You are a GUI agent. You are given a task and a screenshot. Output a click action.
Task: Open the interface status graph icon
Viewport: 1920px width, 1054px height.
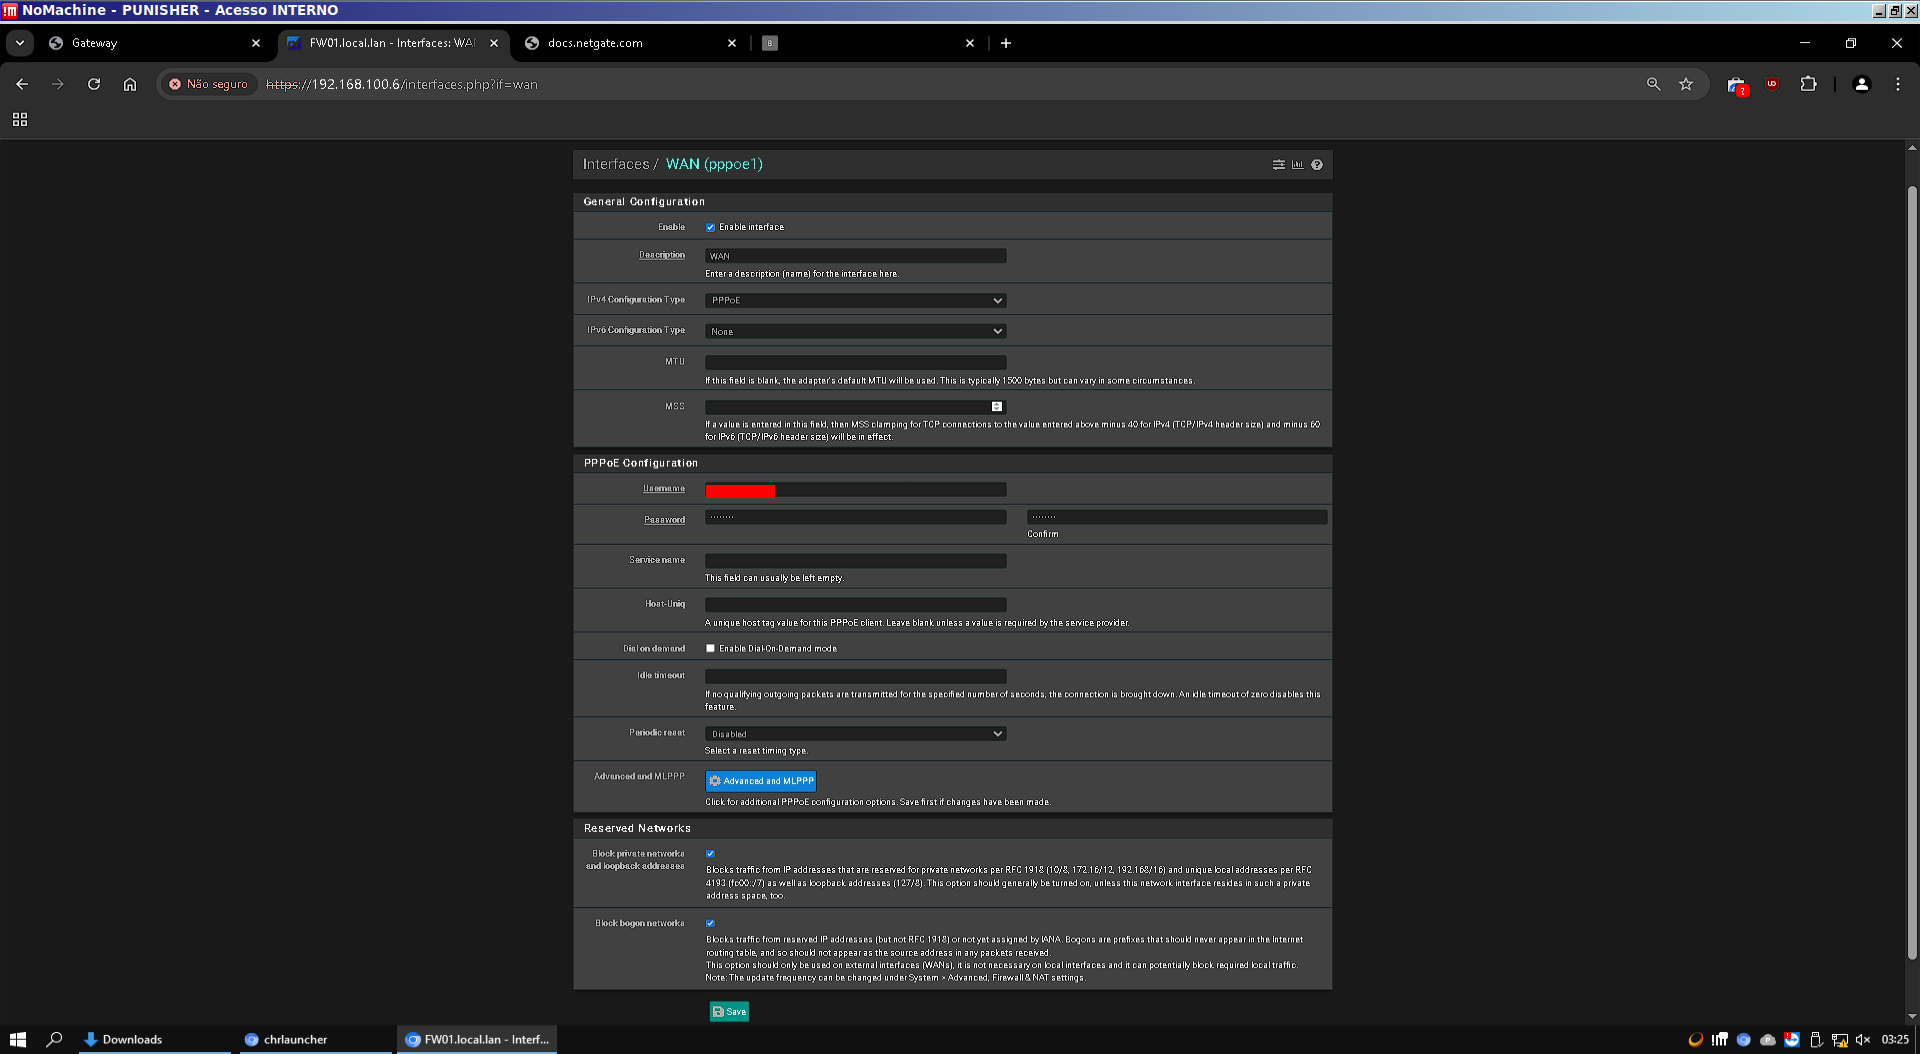[x=1297, y=165]
